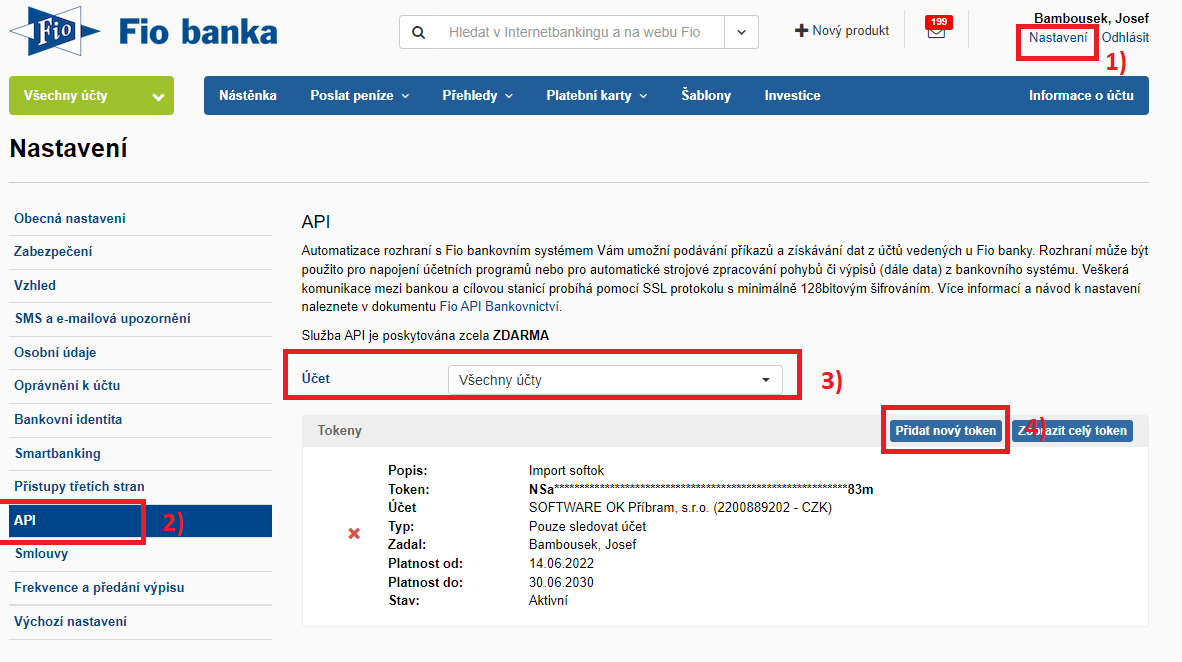Open the Všechny účty green account selector
The image size is (1182, 662).
(x=91, y=96)
